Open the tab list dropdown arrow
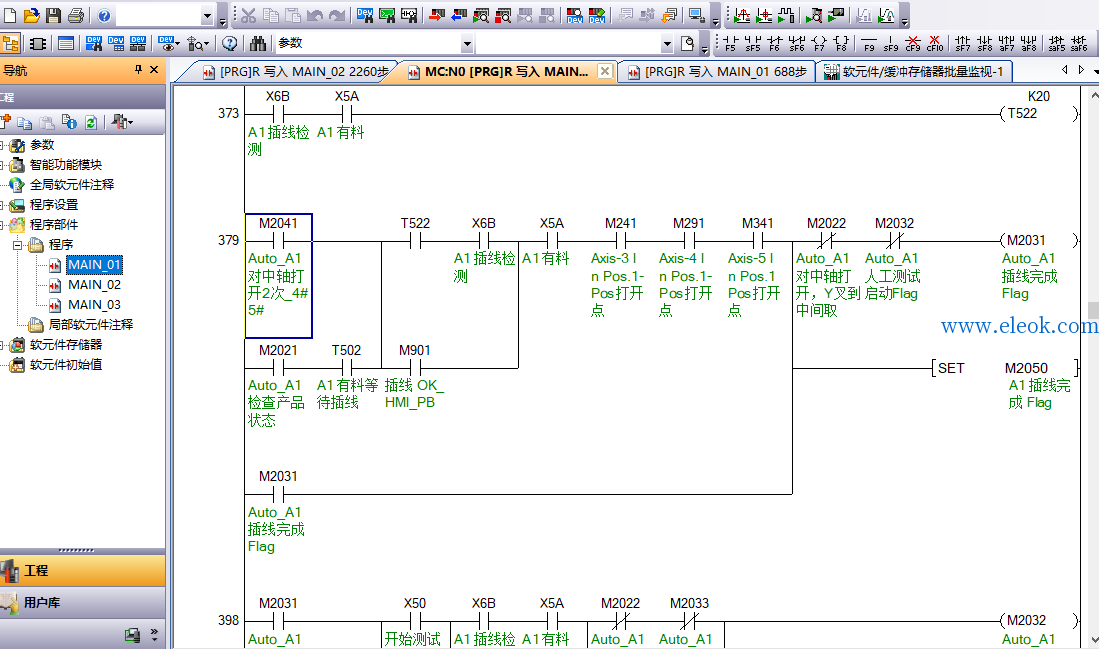The height and width of the screenshot is (649, 1099). [x=1097, y=70]
